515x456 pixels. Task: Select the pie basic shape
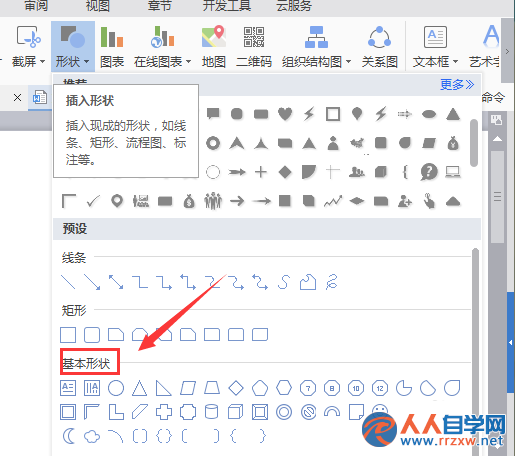click(x=404, y=388)
